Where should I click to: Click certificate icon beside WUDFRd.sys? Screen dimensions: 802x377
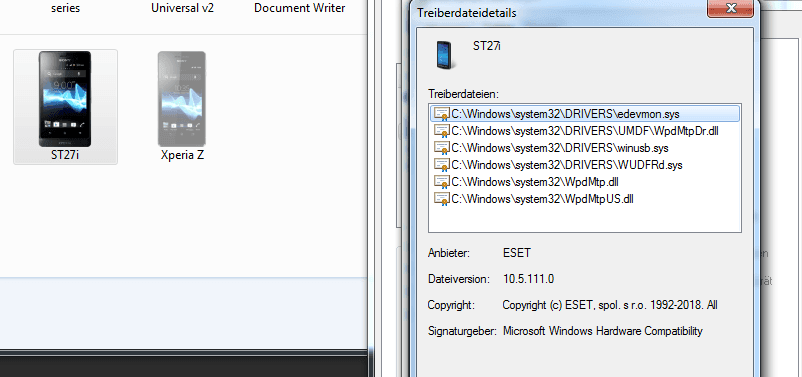pyautogui.click(x=441, y=165)
